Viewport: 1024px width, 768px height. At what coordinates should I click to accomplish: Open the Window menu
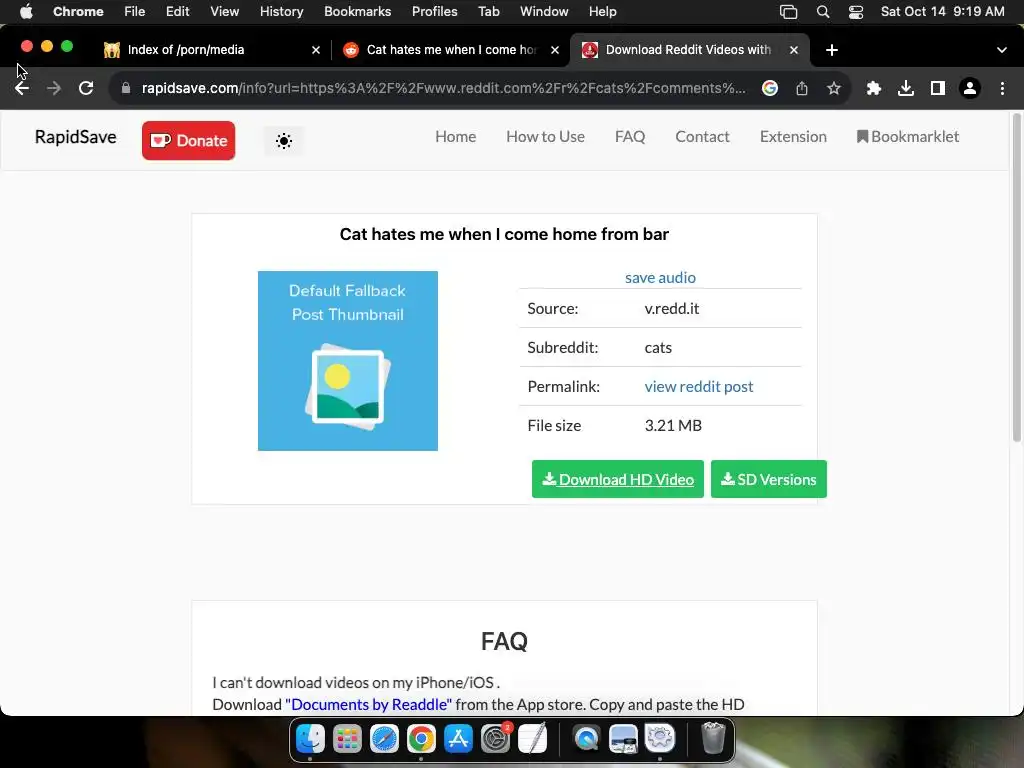pyautogui.click(x=544, y=12)
